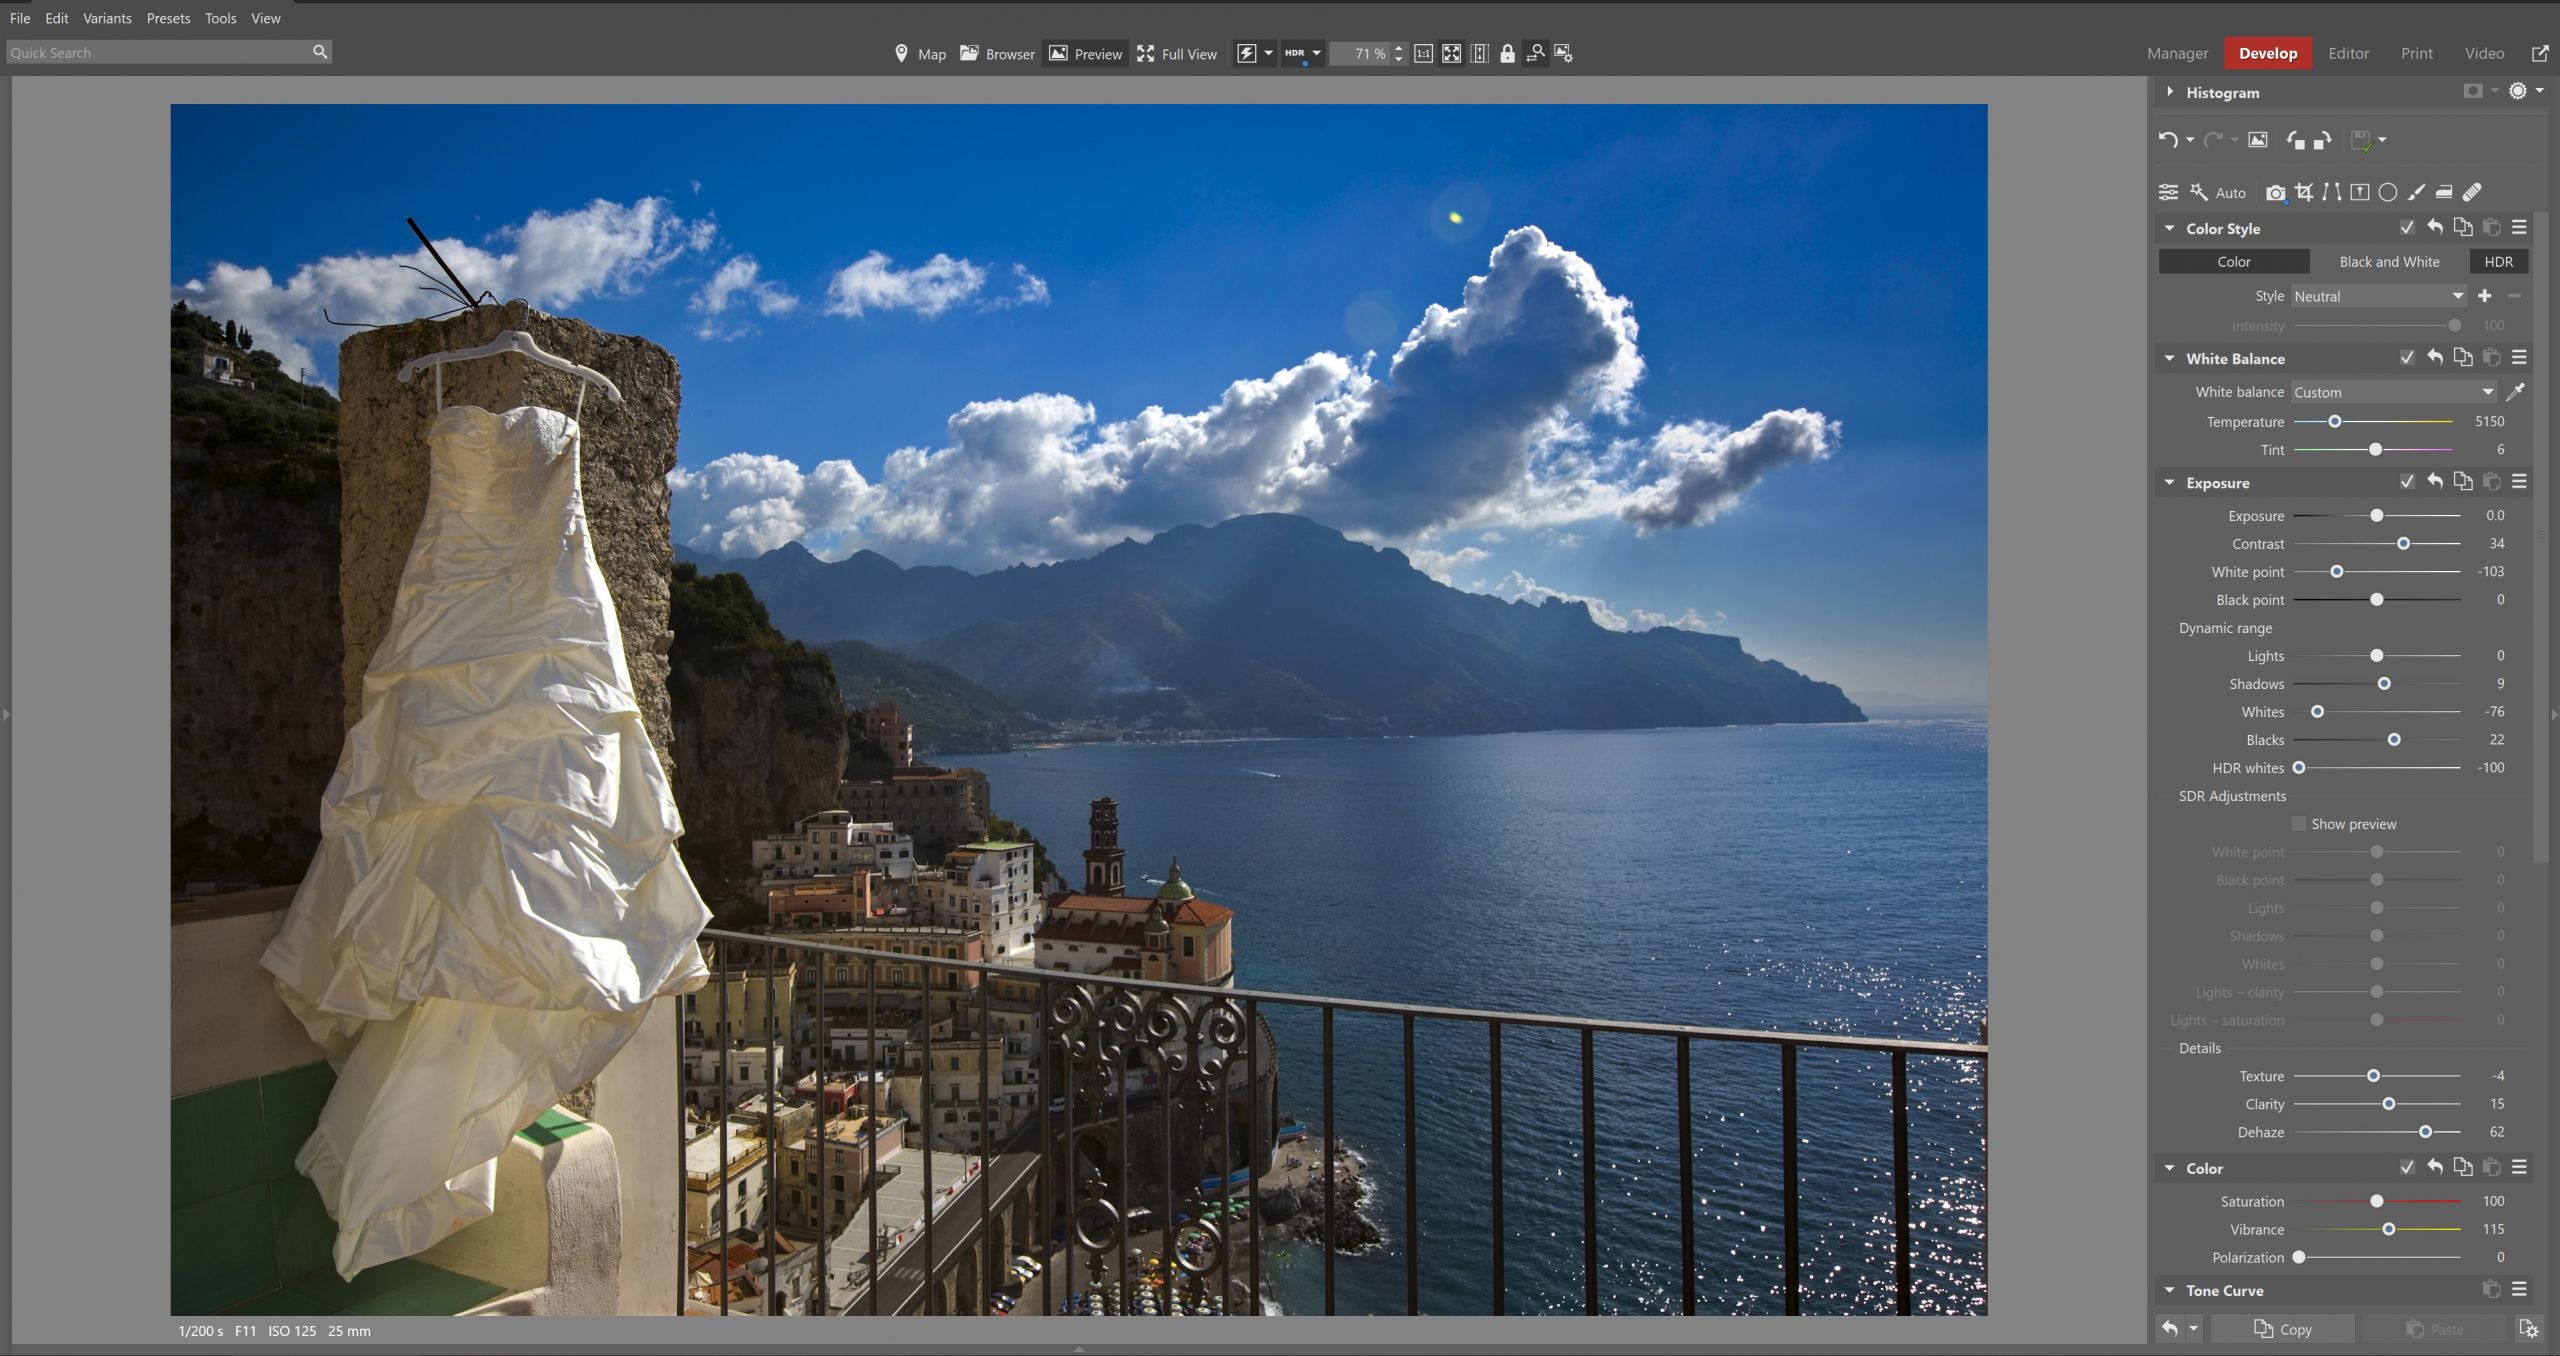Uncheck the Exposure section checkbox

point(2407,482)
